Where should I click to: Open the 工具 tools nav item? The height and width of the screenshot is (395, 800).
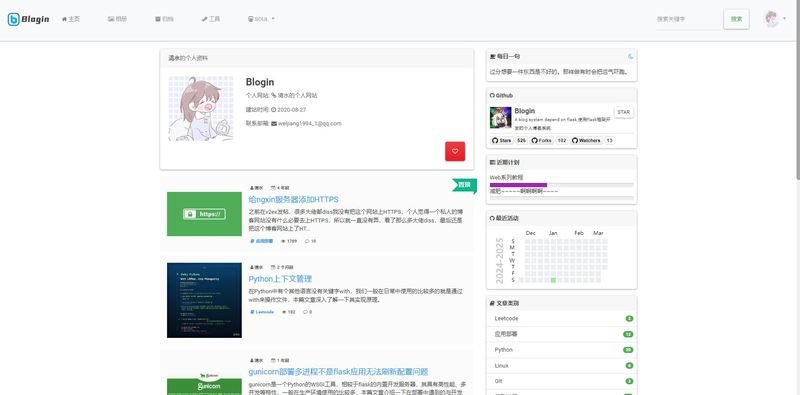(211, 19)
